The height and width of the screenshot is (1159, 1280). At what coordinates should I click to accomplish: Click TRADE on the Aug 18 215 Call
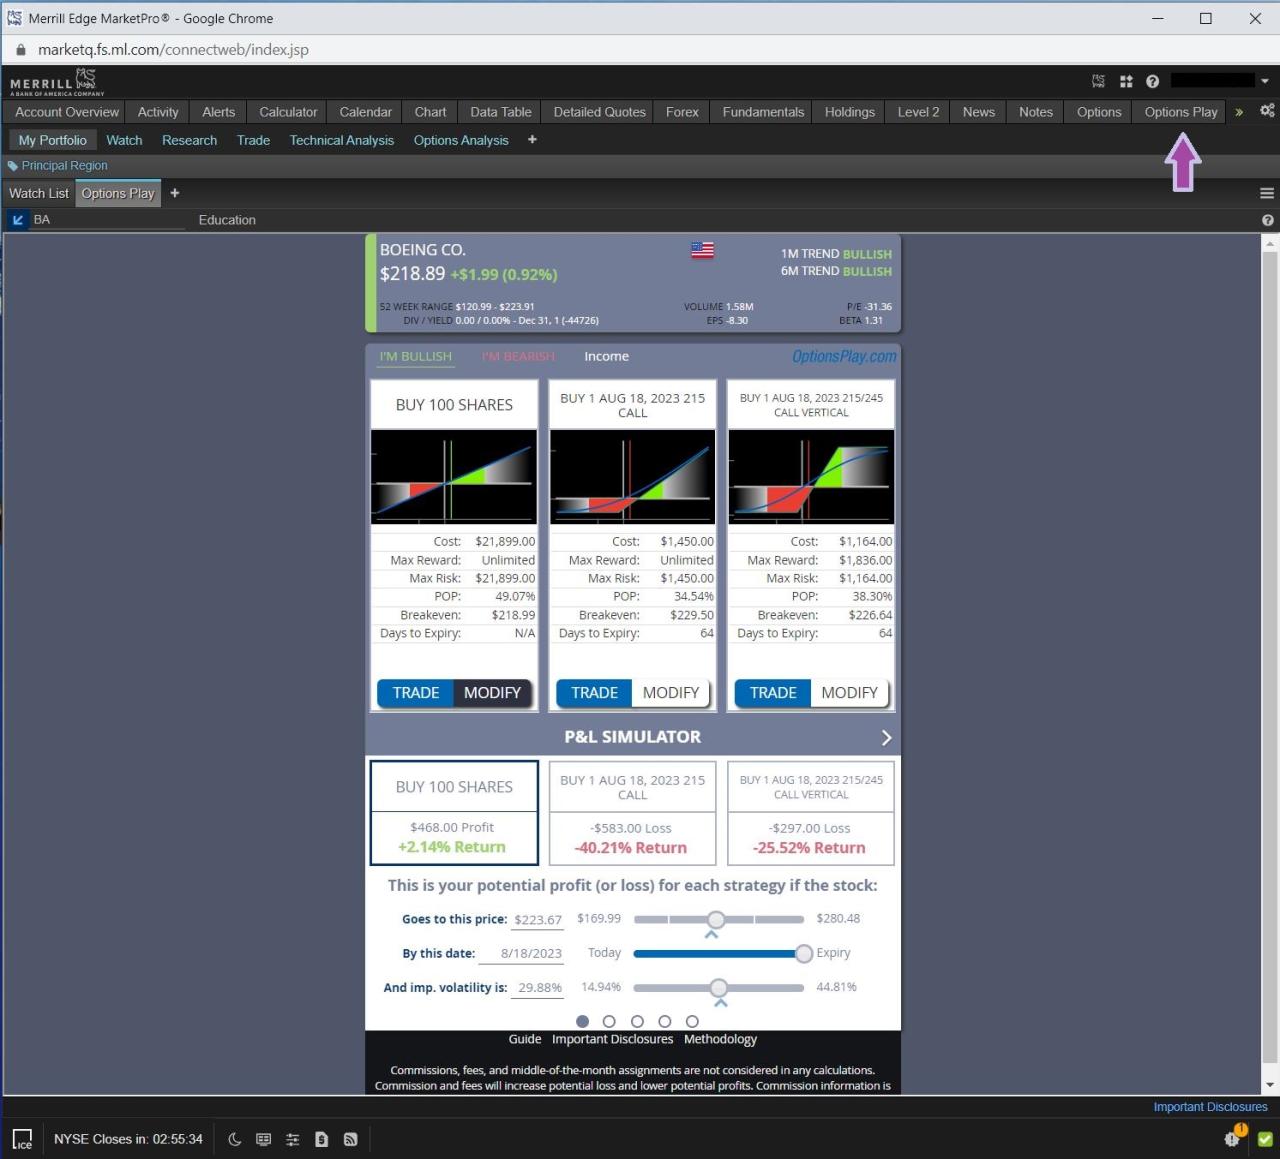pos(593,692)
